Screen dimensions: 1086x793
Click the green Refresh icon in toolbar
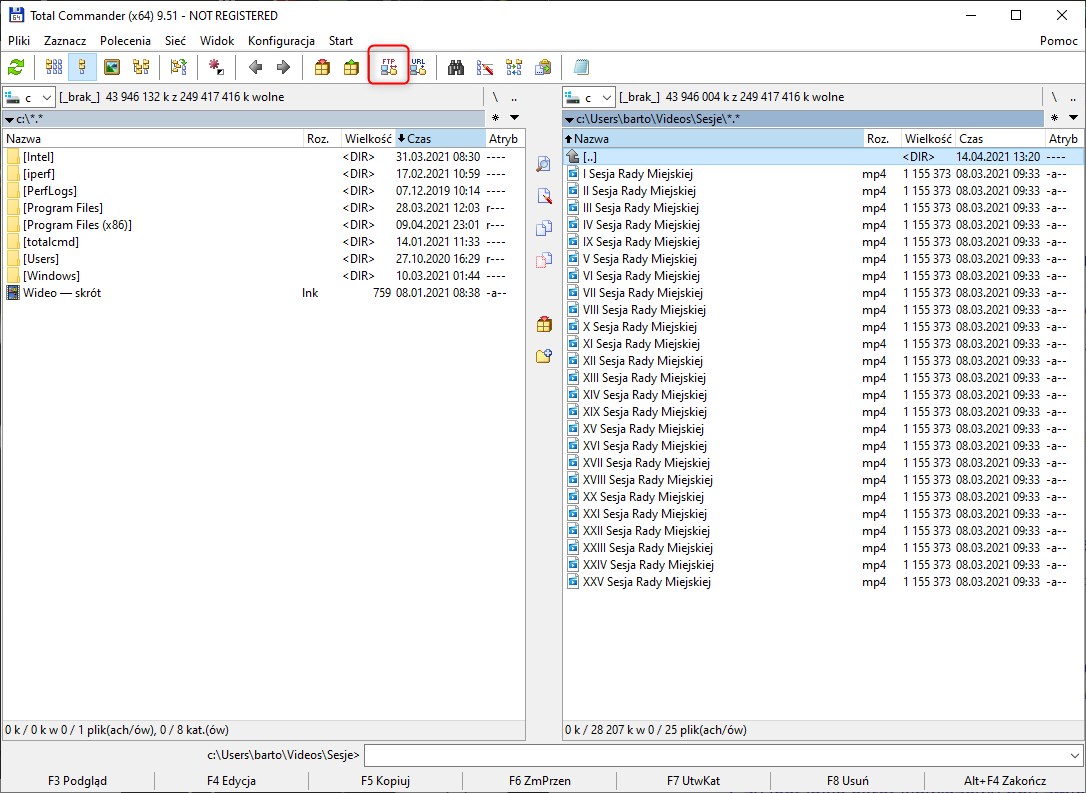coord(16,68)
